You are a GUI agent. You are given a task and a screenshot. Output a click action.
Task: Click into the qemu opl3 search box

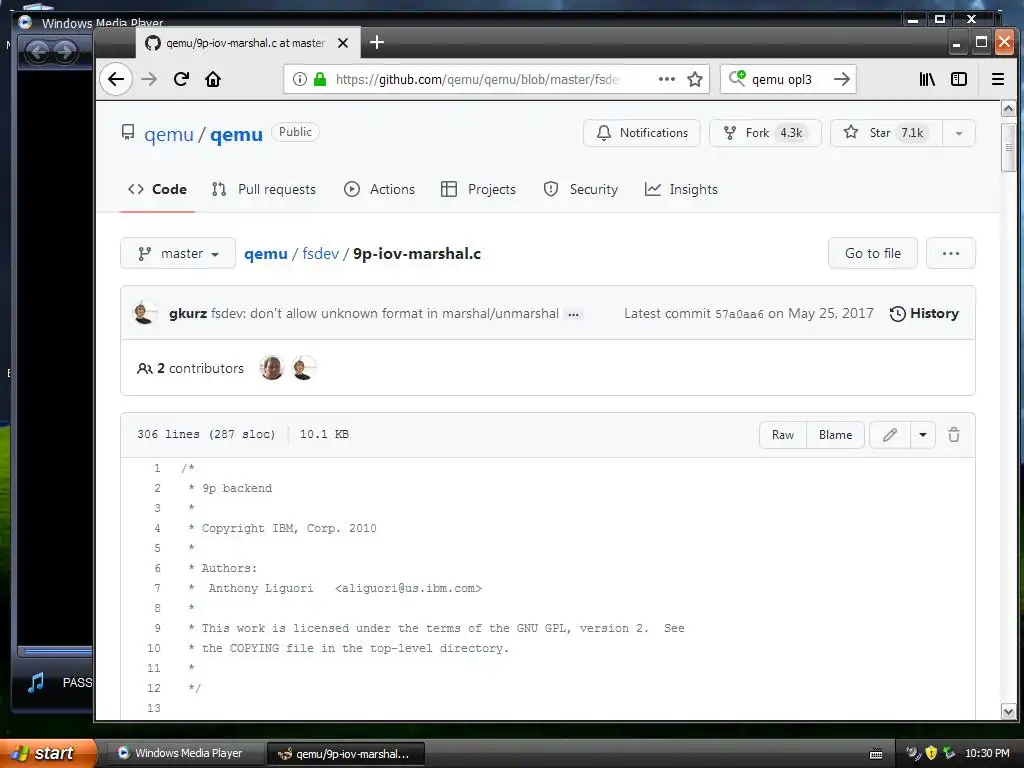tap(787, 80)
